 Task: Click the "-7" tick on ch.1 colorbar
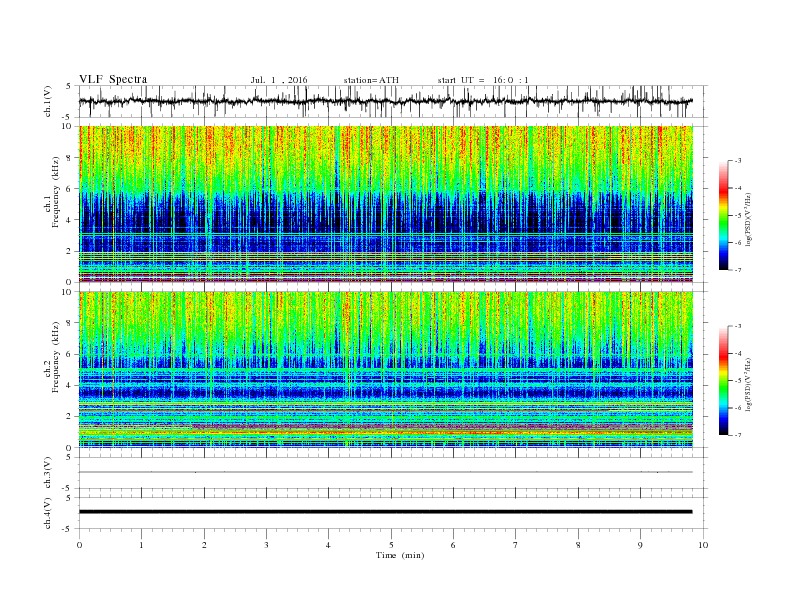pyautogui.click(x=738, y=270)
